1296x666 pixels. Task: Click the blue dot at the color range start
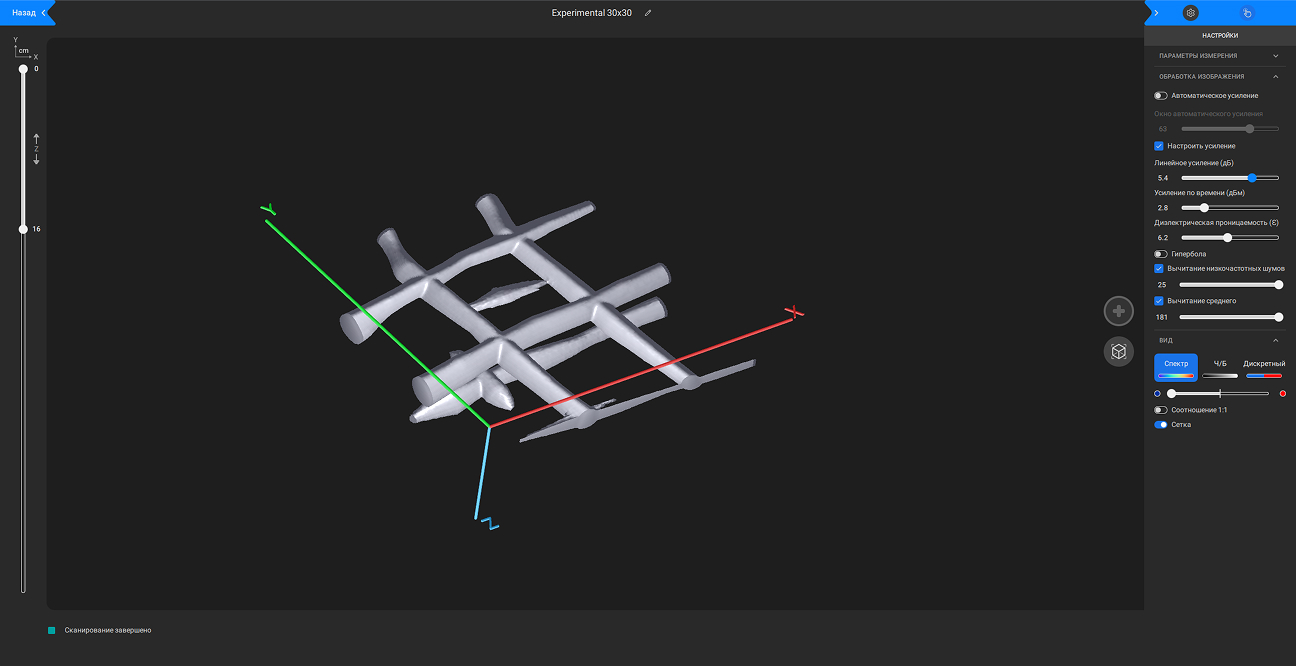1157,394
